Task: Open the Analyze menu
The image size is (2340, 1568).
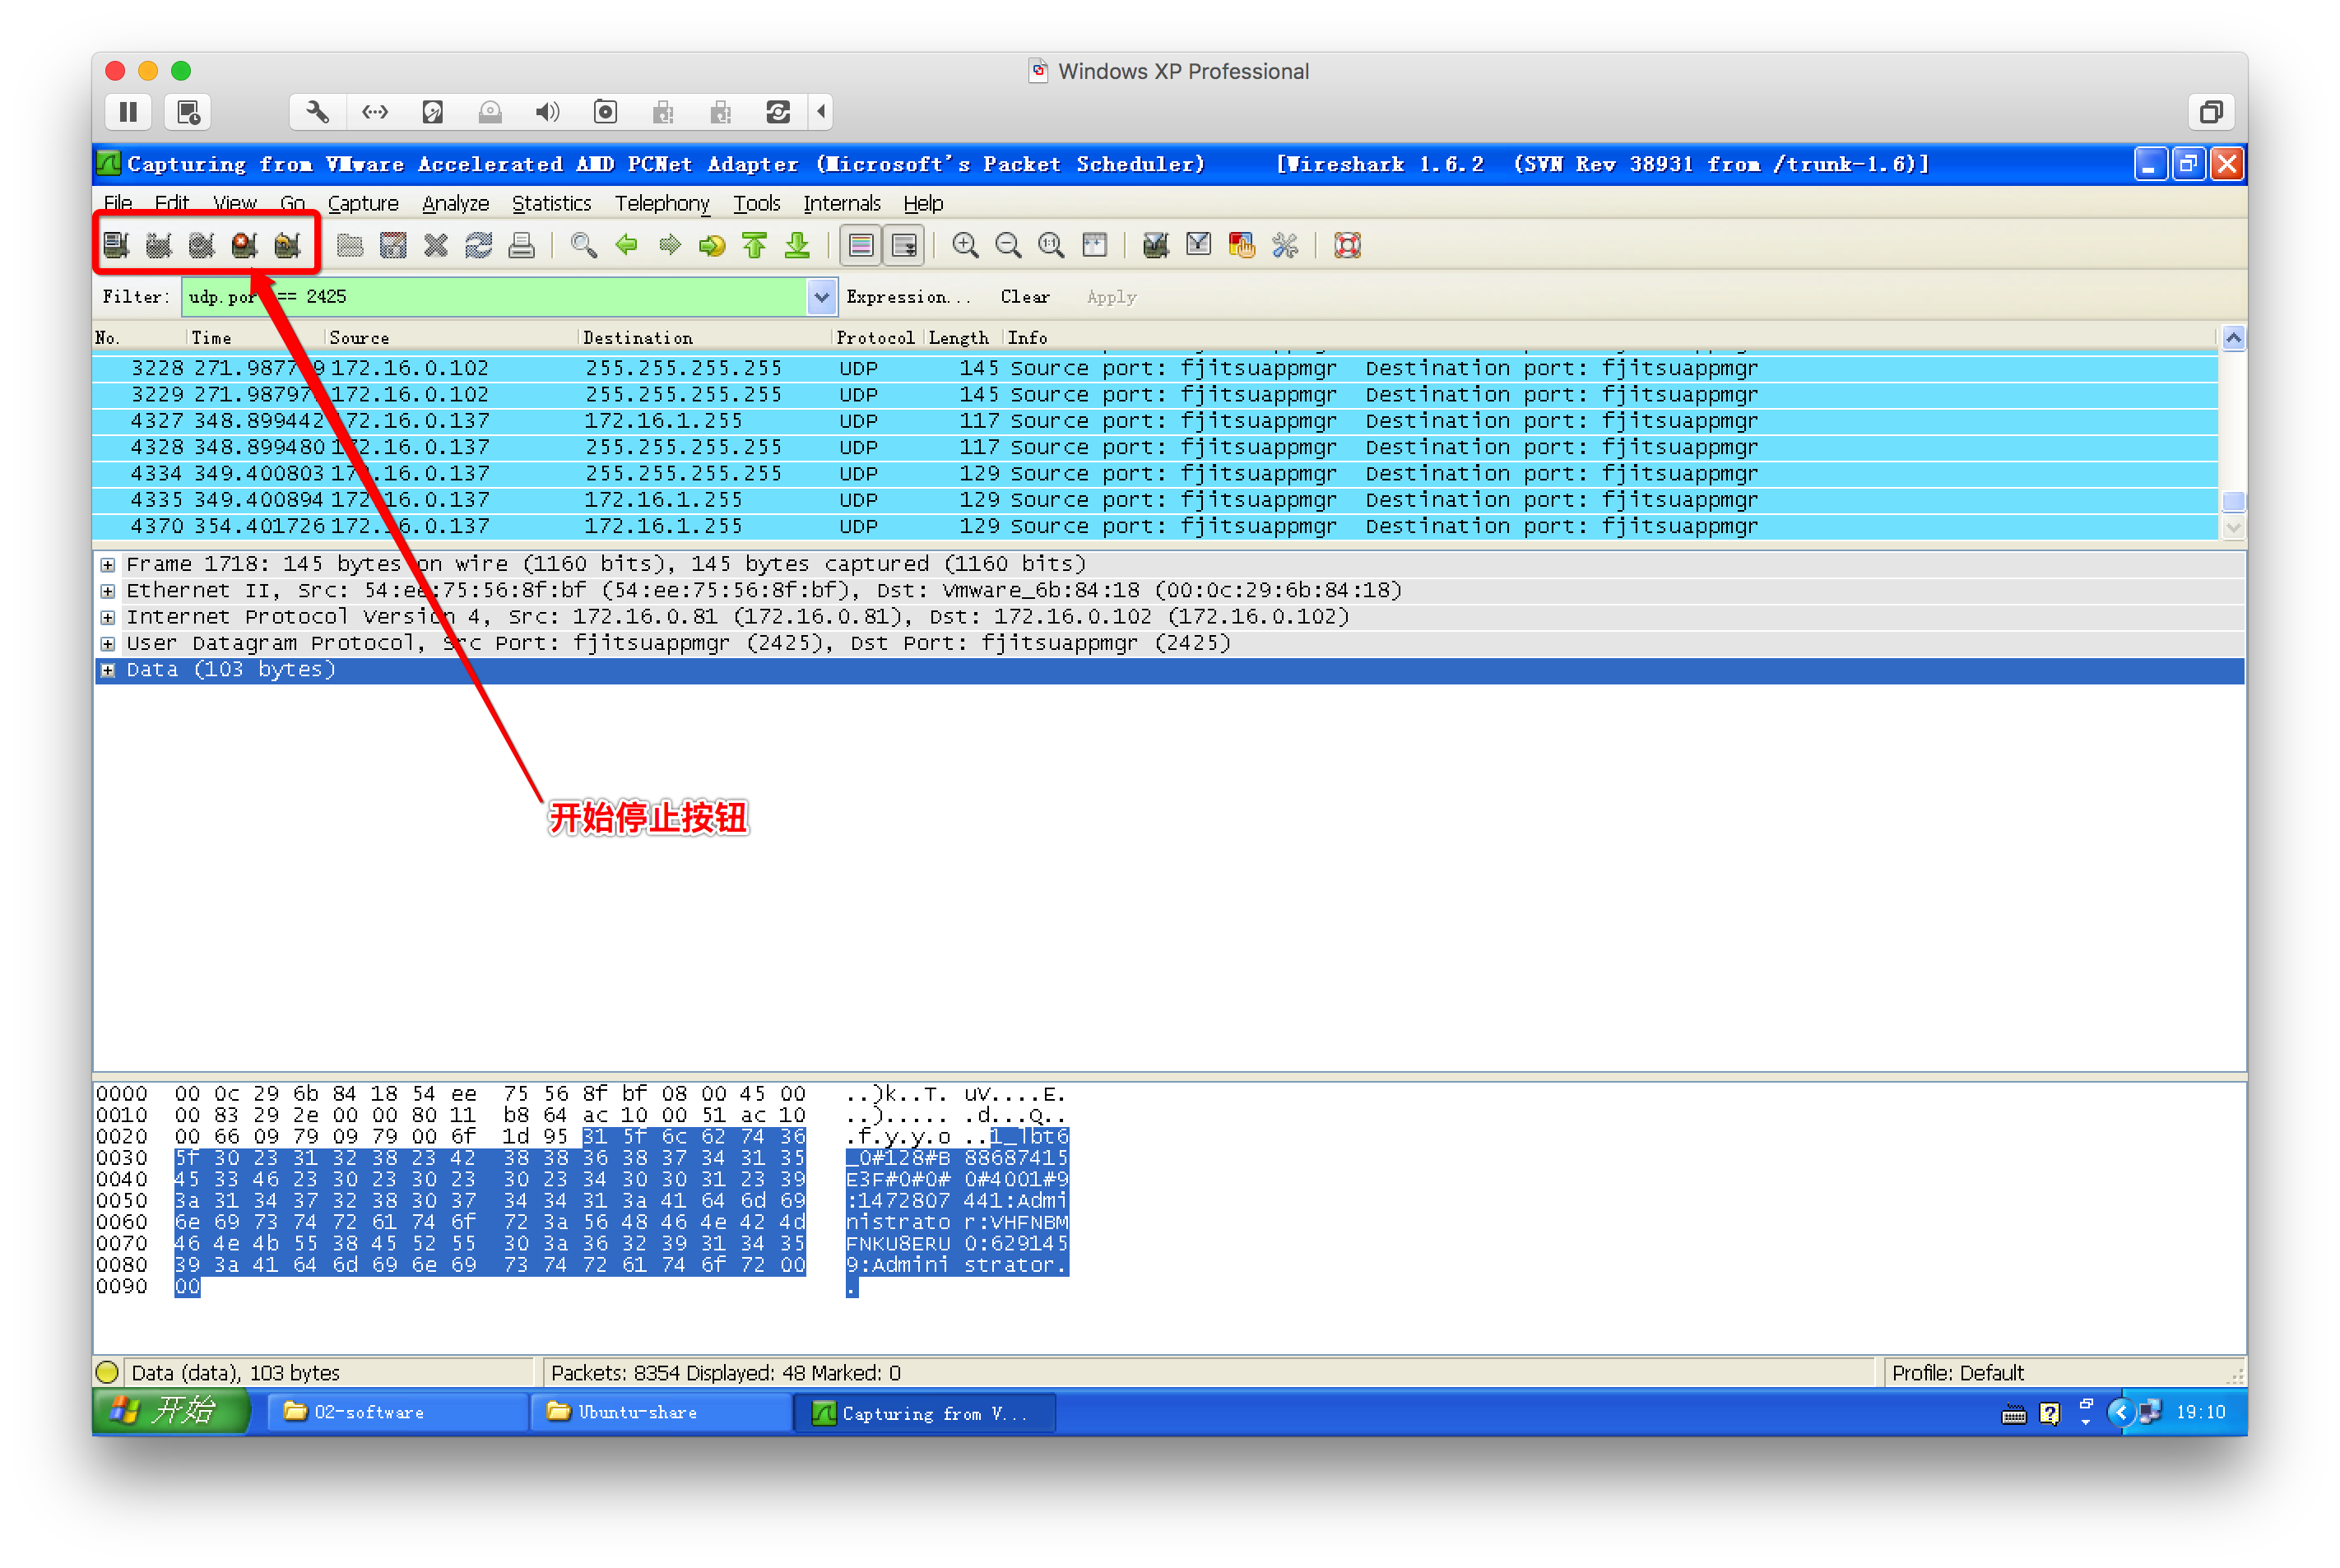Action: pyautogui.click(x=455, y=204)
